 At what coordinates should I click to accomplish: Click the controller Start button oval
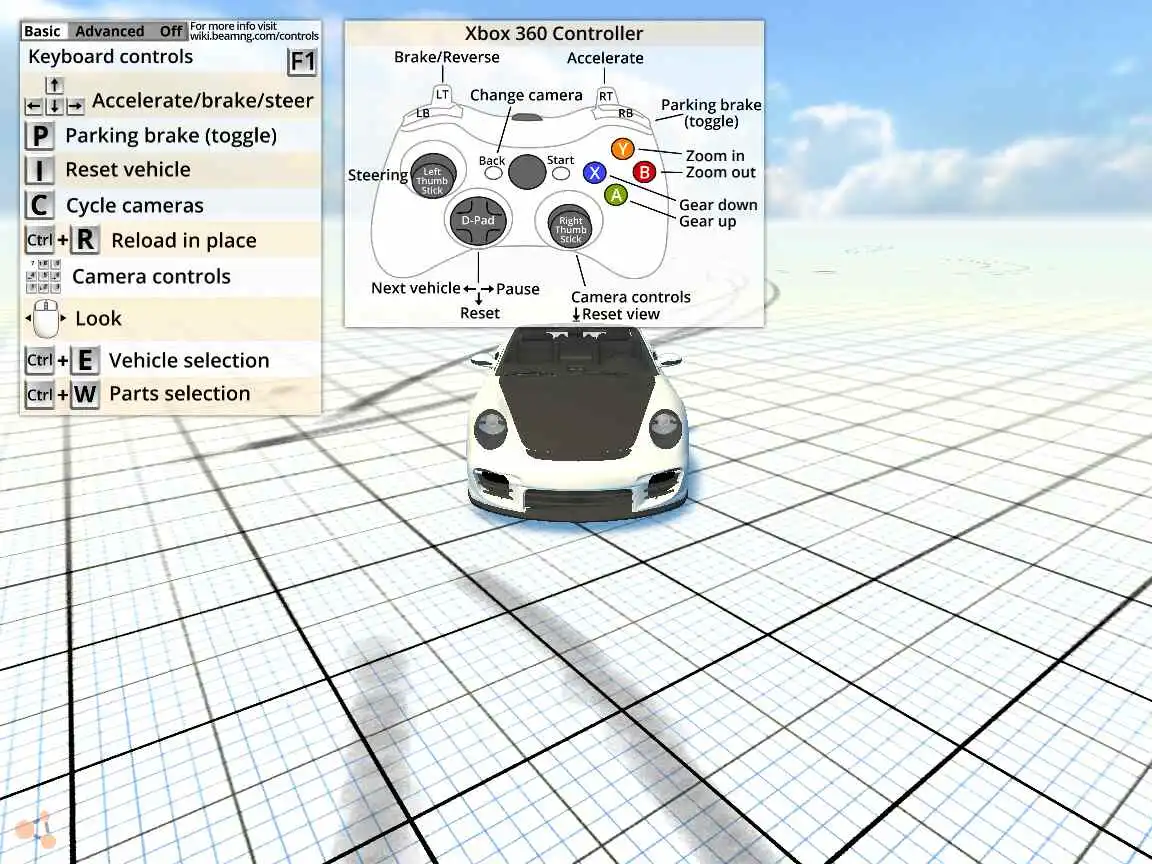tap(561, 173)
